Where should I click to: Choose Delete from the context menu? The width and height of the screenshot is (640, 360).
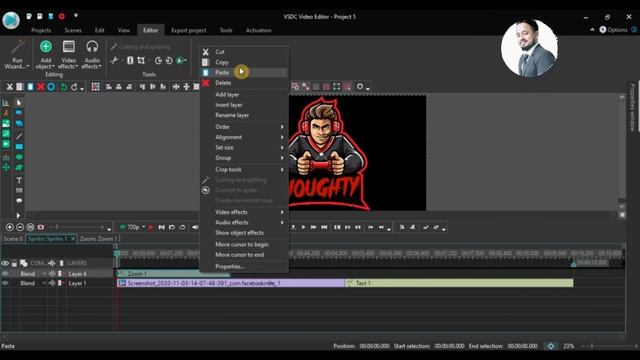pos(244,83)
